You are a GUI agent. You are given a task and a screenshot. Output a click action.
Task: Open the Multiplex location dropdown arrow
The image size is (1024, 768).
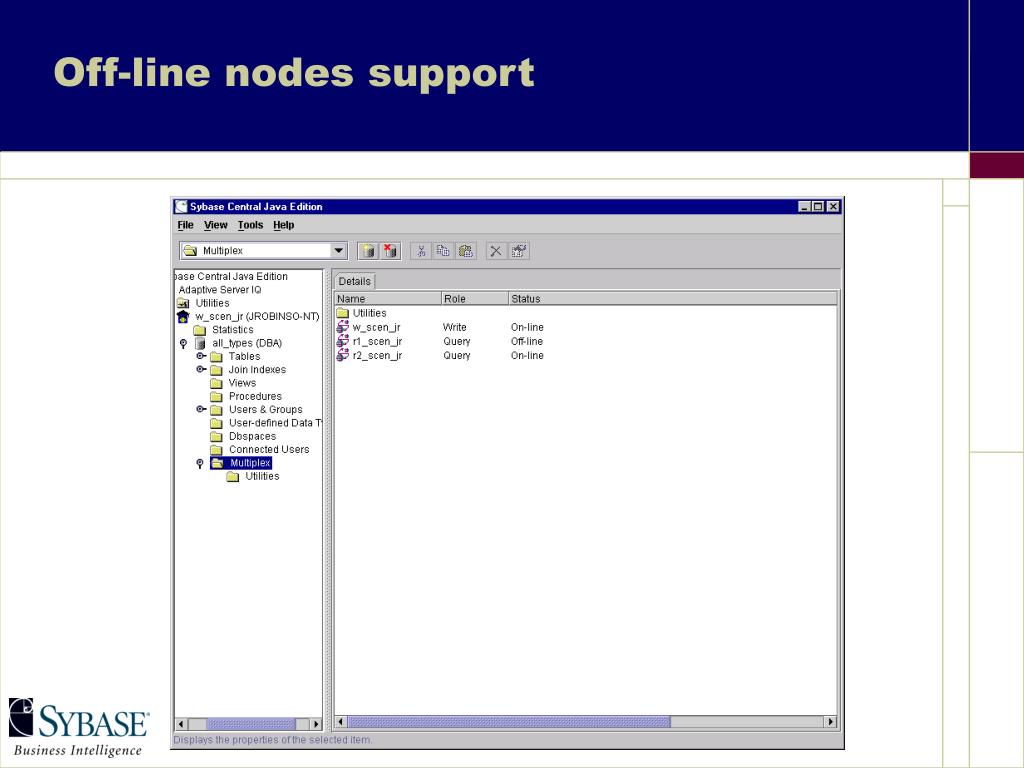point(338,250)
